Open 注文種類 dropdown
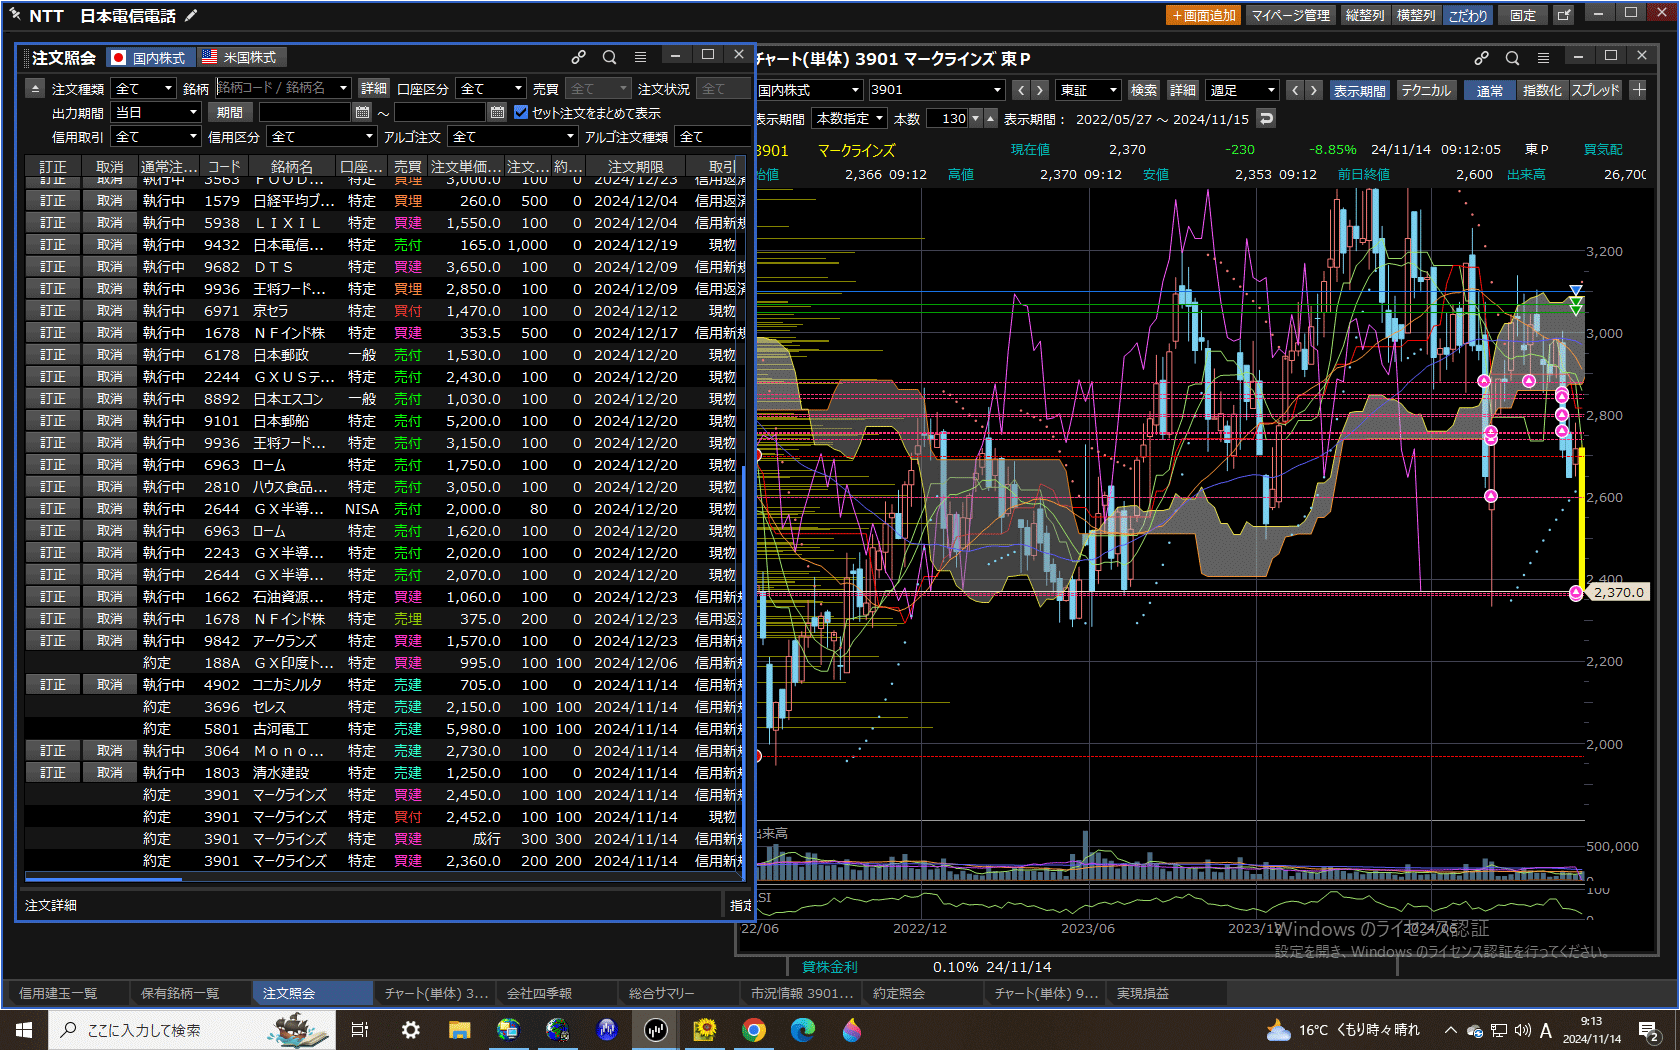 point(143,88)
